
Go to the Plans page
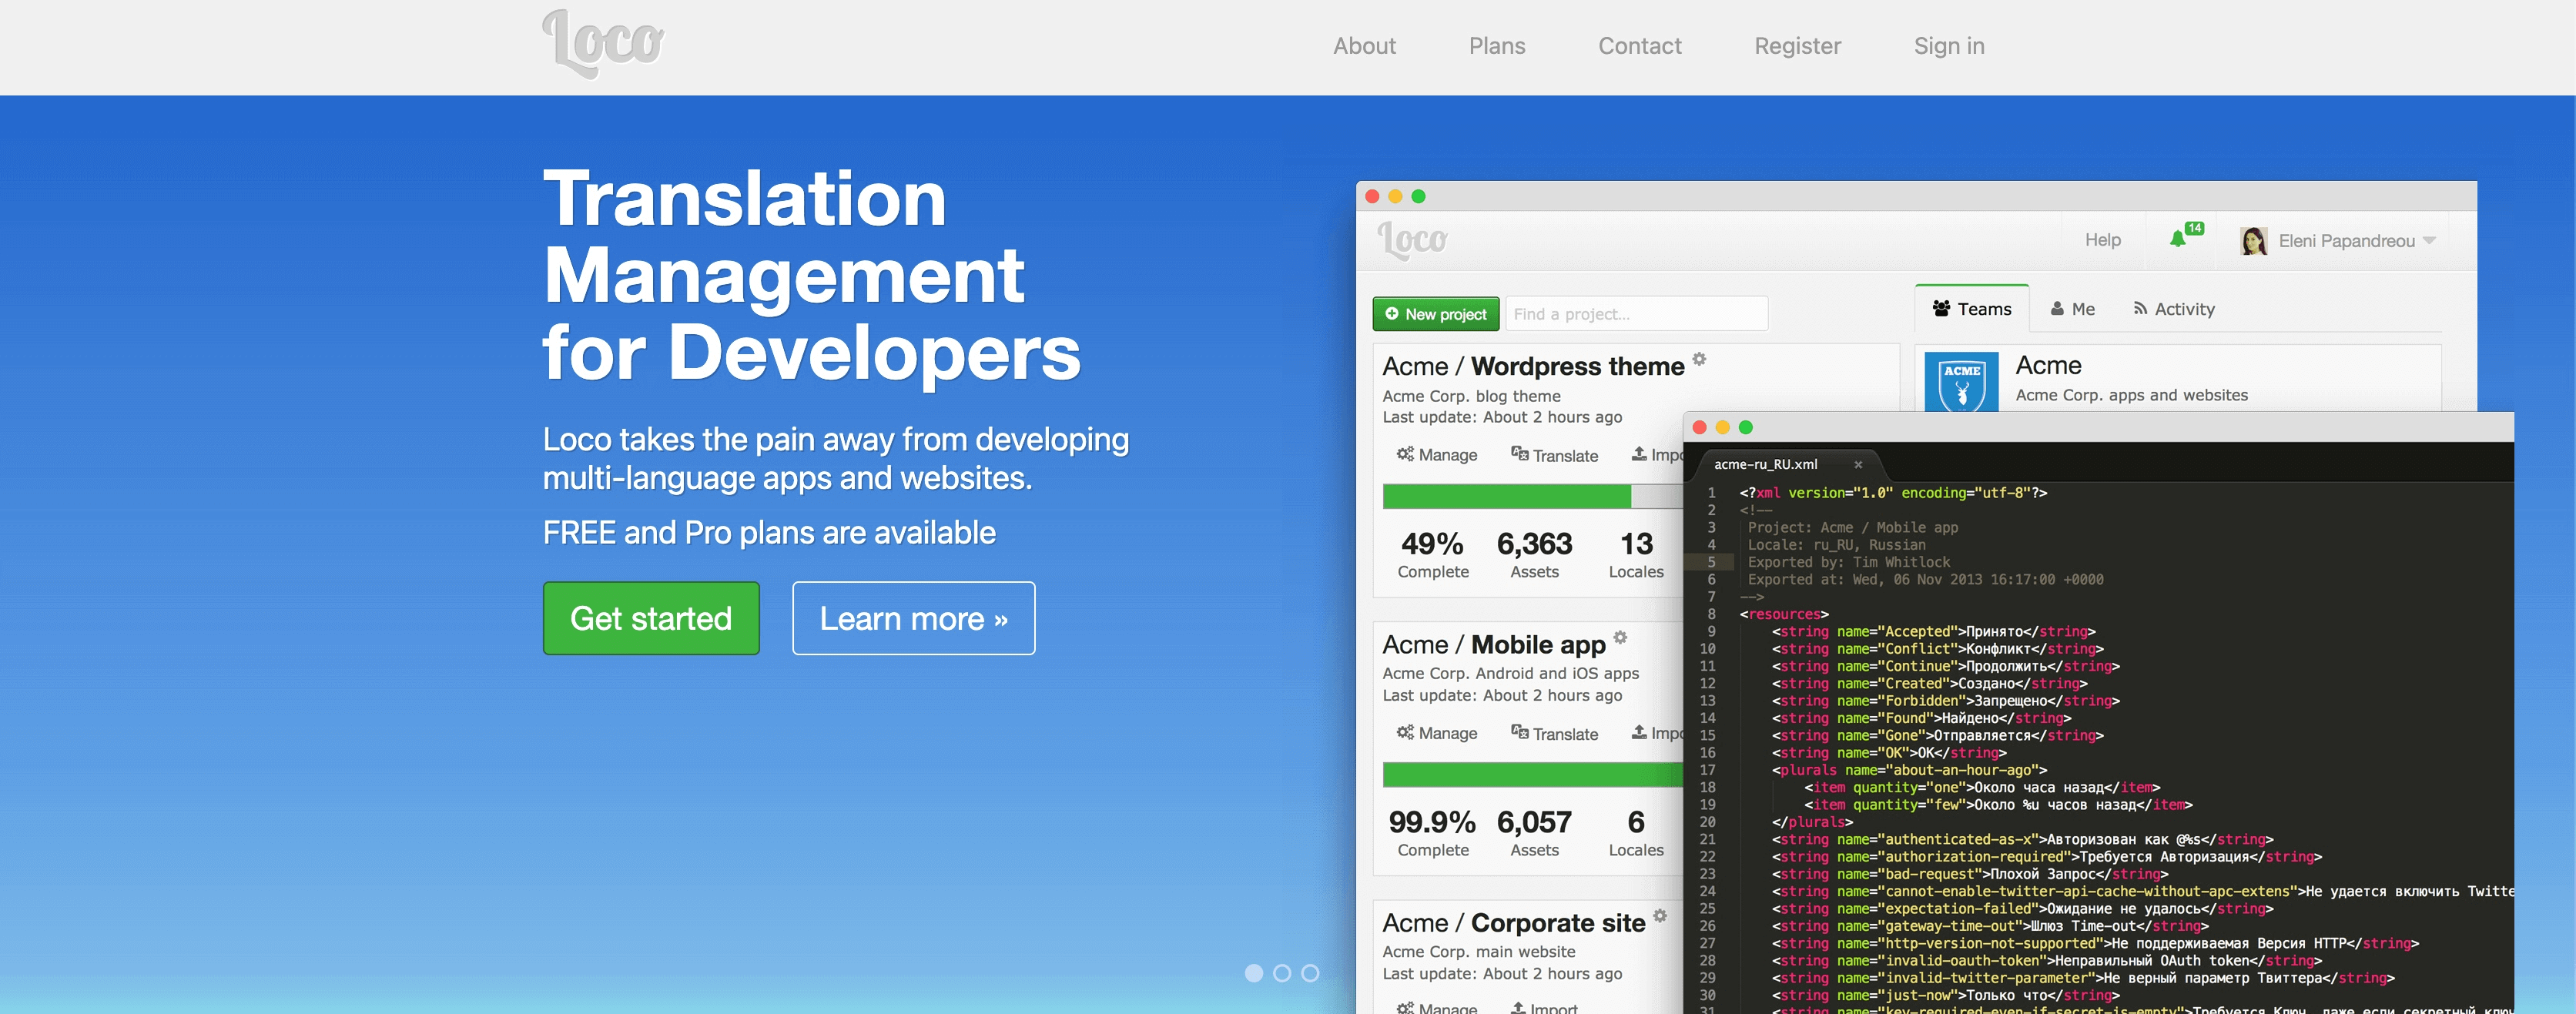(1497, 46)
